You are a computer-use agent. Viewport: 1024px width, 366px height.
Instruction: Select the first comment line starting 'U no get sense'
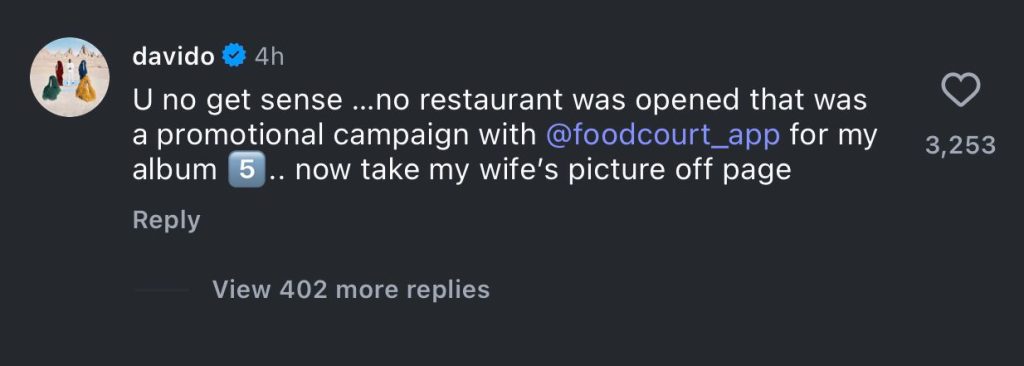click(x=500, y=100)
